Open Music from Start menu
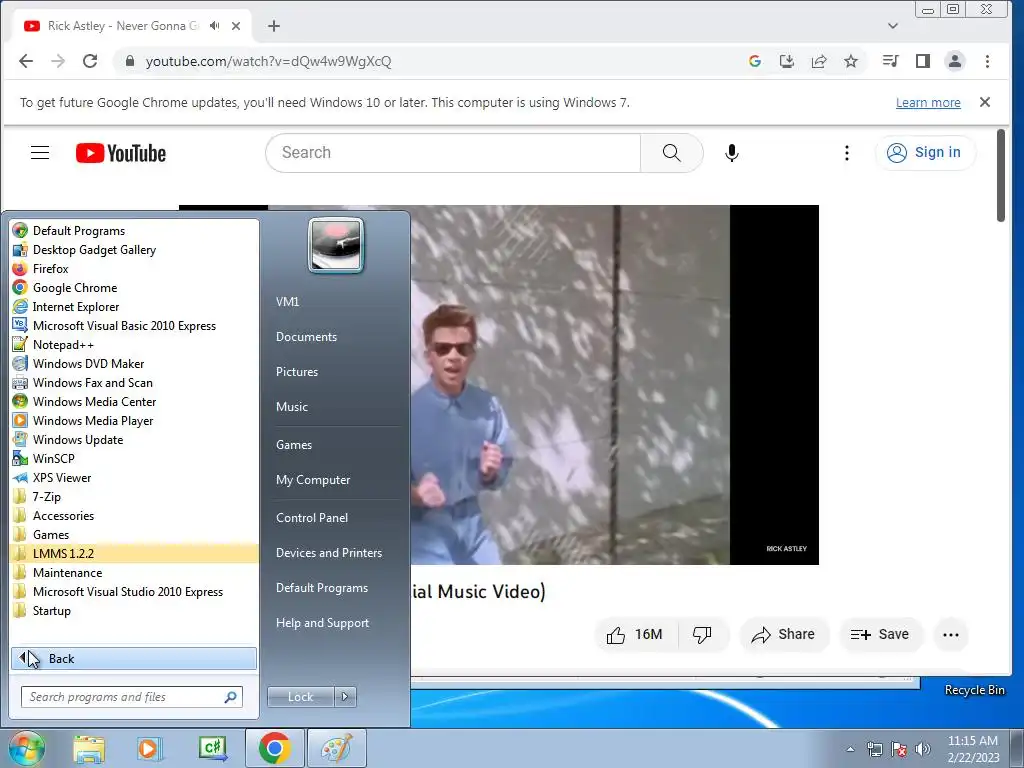Viewport: 1024px width, 768px height. pos(291,406)
